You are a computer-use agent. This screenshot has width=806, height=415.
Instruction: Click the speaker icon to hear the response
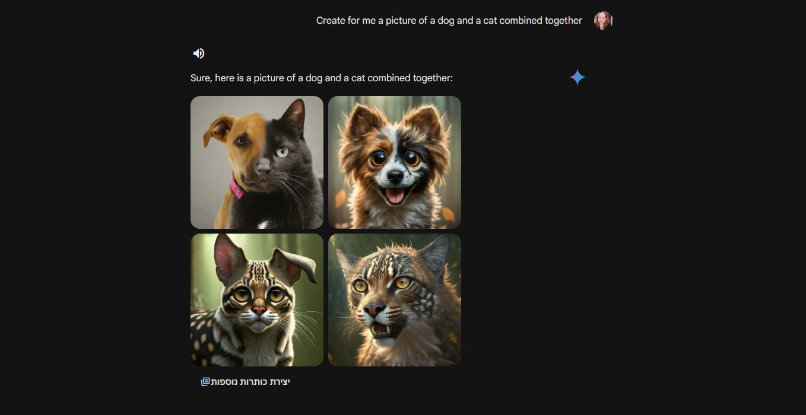pos(198,53)
